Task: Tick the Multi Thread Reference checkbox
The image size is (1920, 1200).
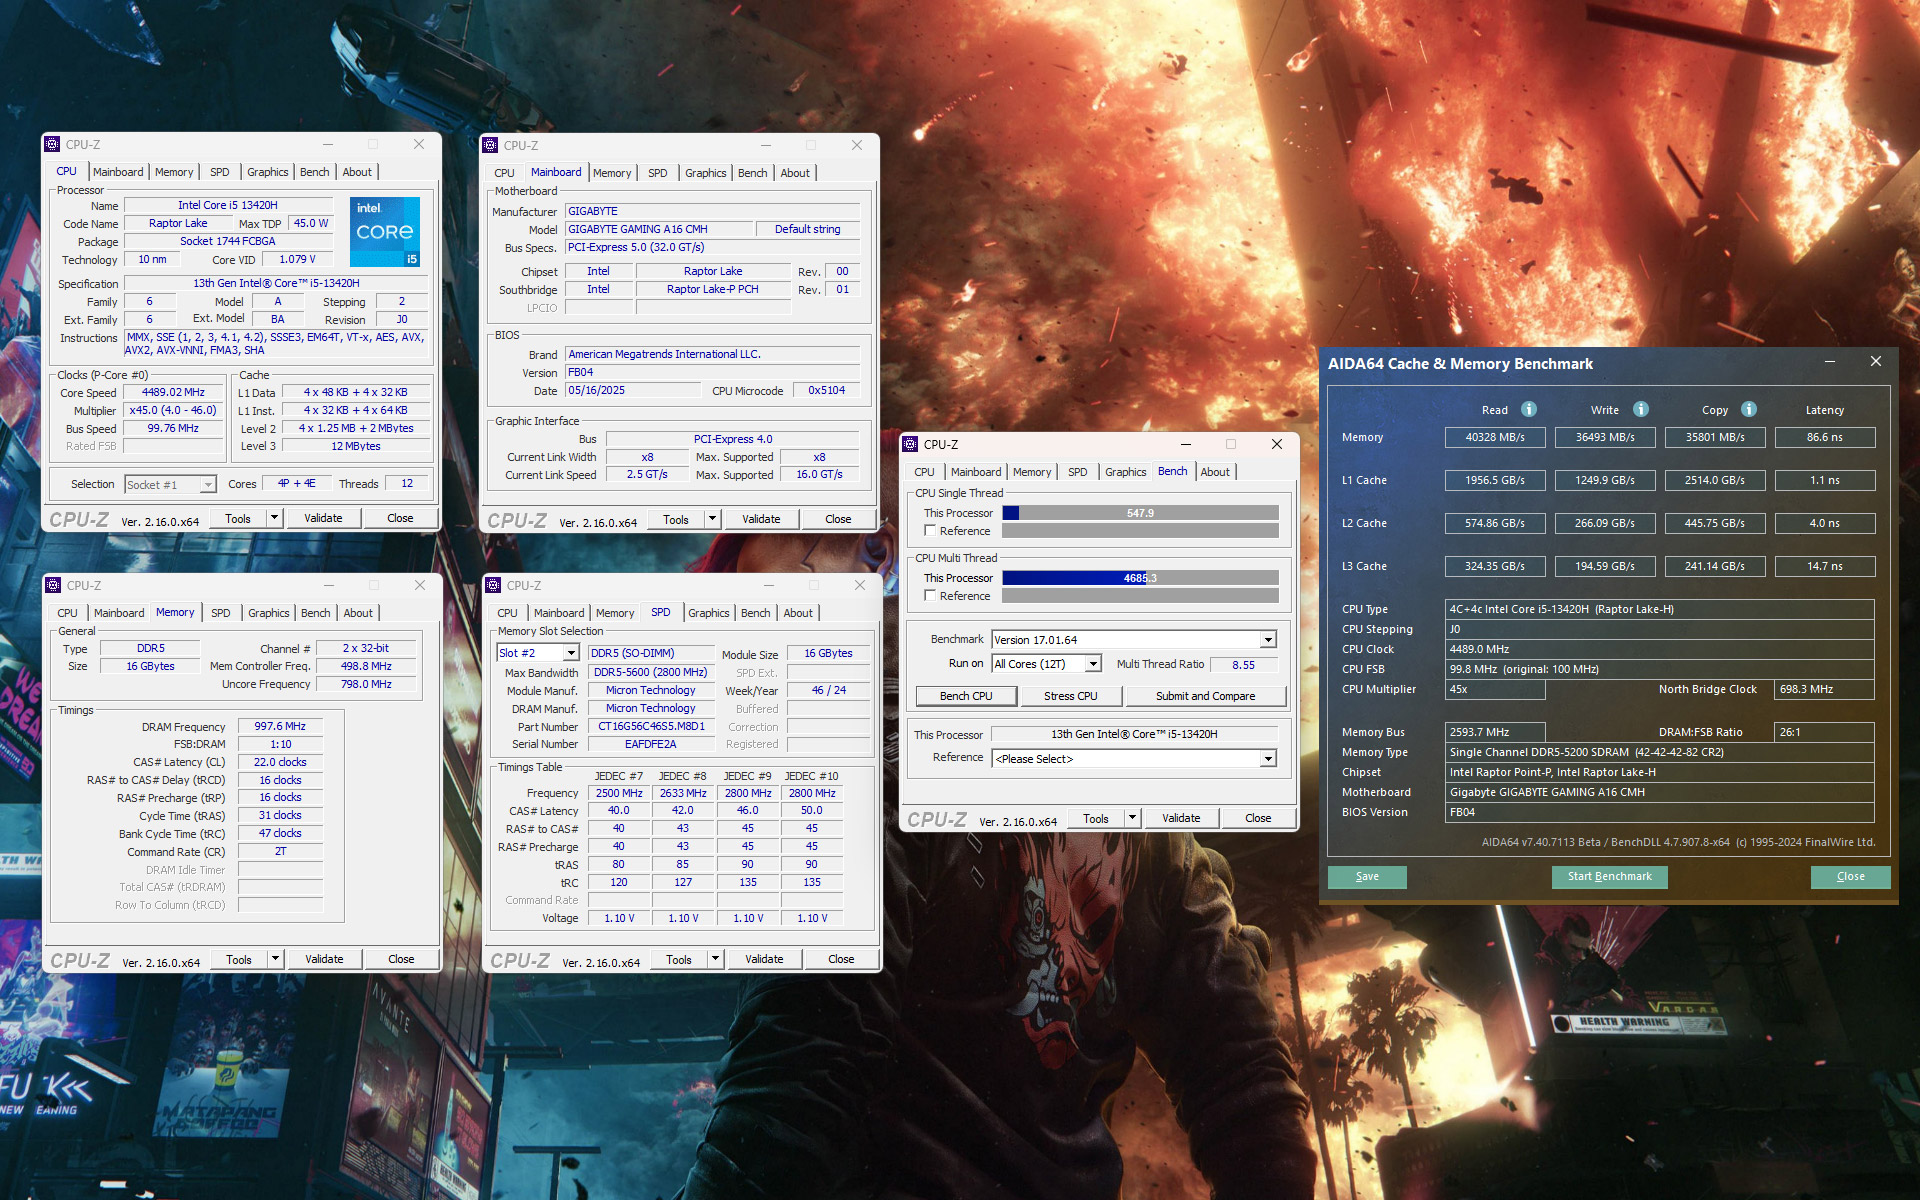Action: point(930,596)
